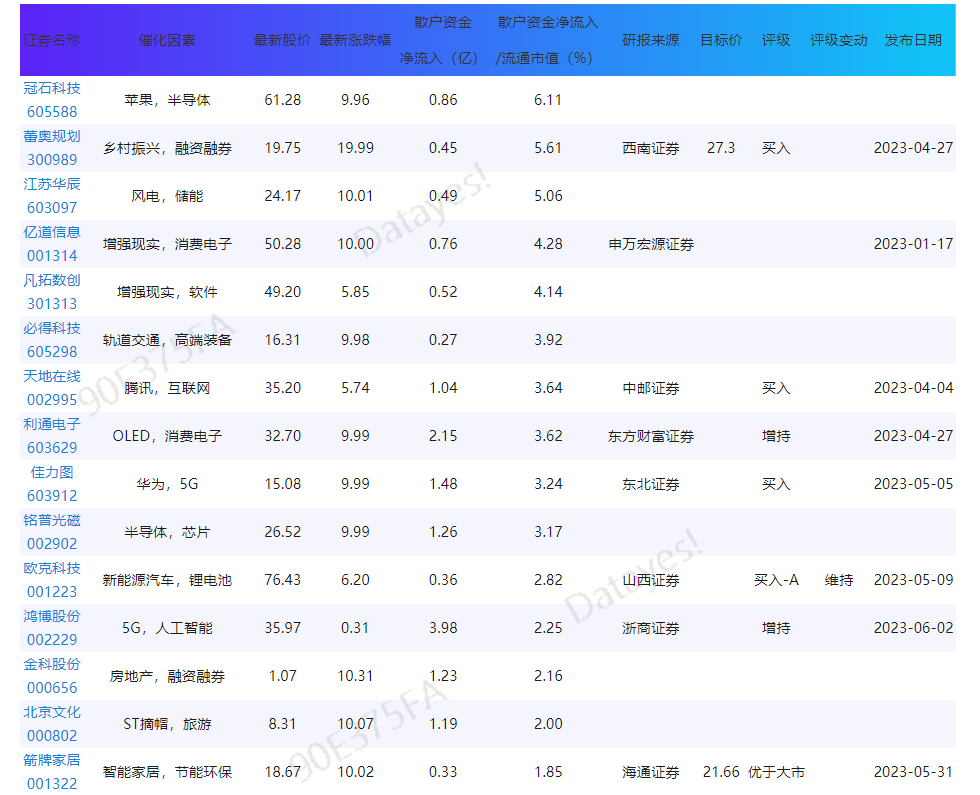Screen dimensions: 980x795
Task: Open stock code 001322
Action: click(x=52, y=784)
